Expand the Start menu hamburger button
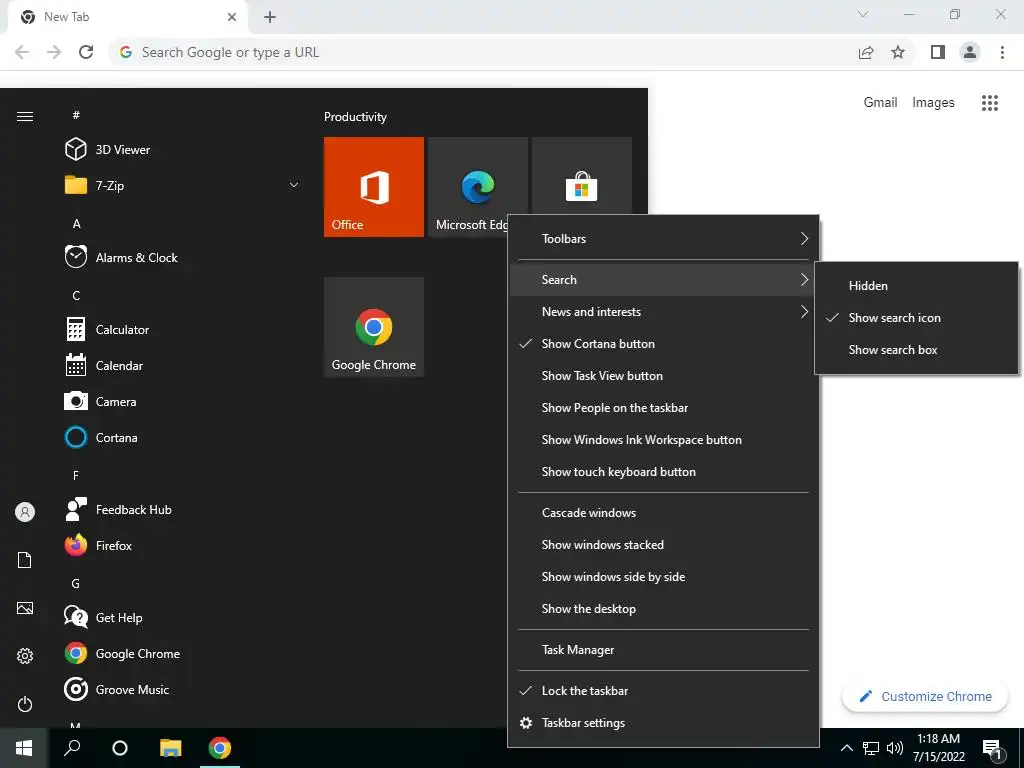 coord(25,116)
